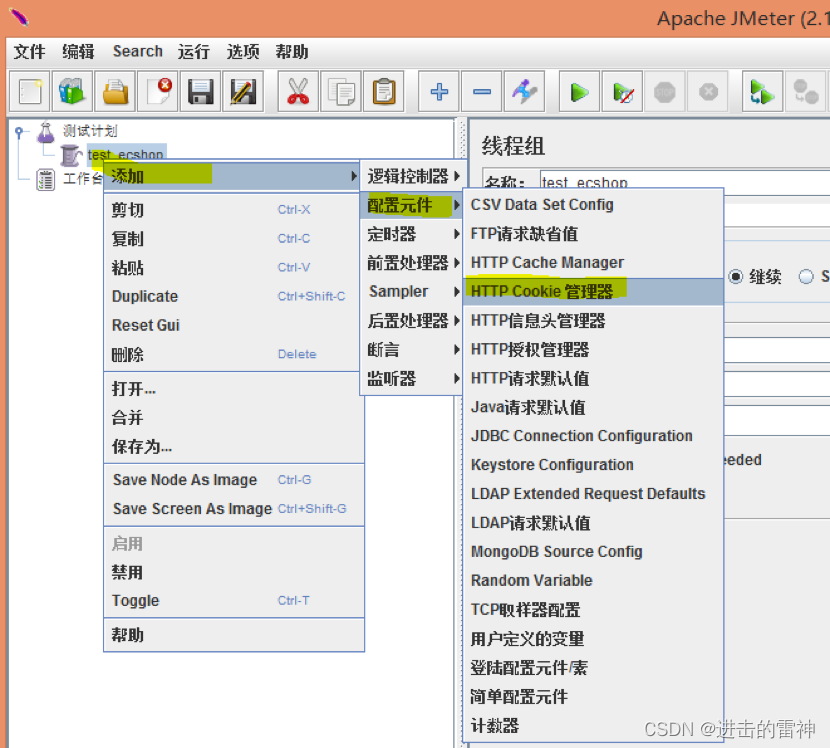Click the Copy toolbar icon

341,92
